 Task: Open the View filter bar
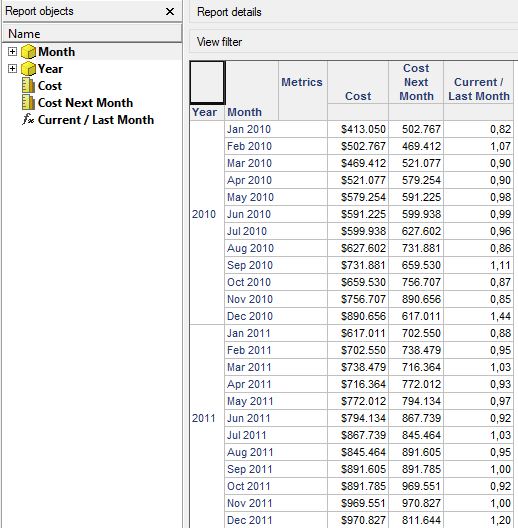(x=354, y=42)
